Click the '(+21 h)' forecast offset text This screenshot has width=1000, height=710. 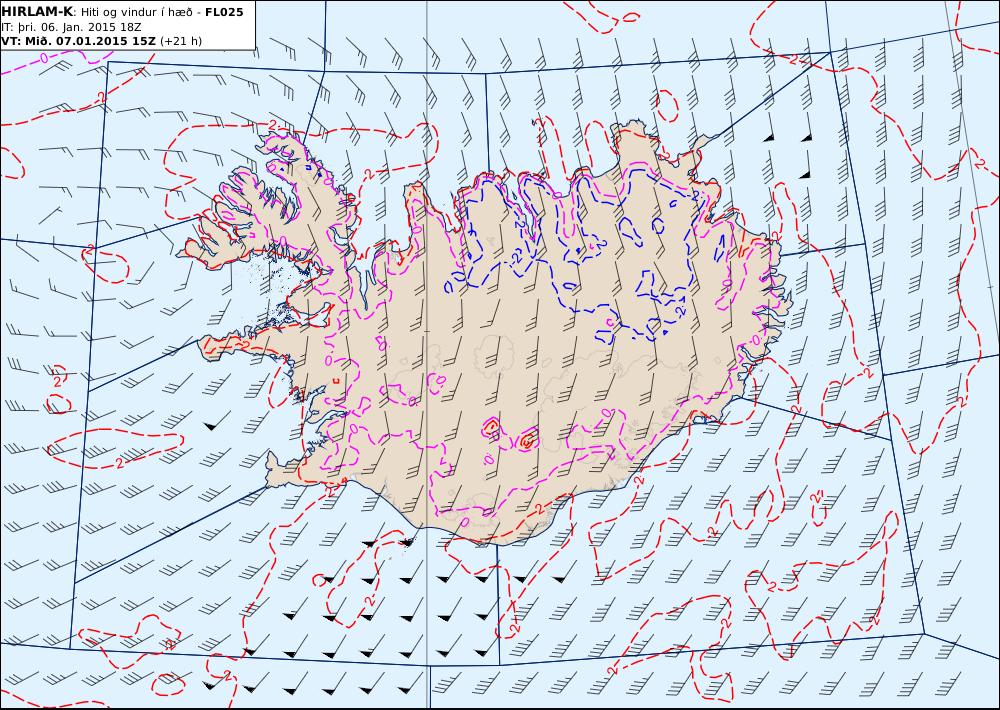pyautogui.click(x=180, y=41)
